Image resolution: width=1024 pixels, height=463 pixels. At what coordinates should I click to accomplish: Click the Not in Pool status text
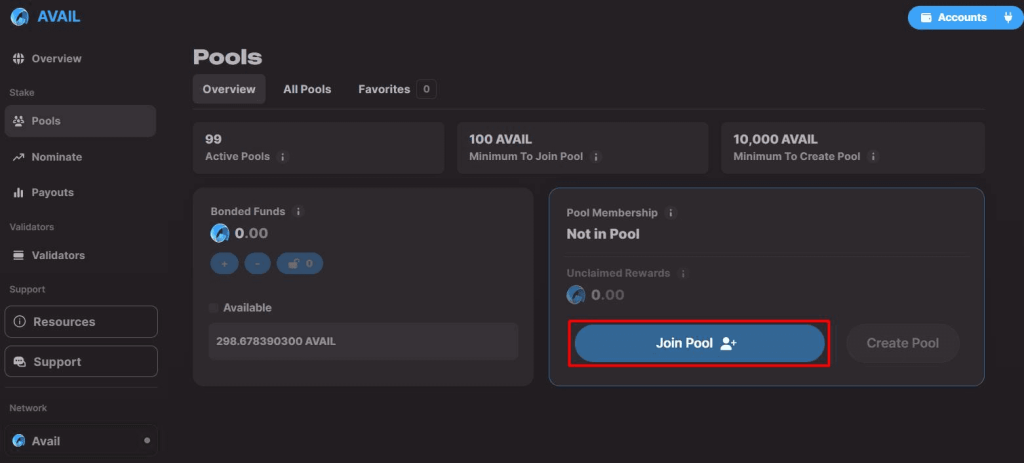click(x=603, y=234)
